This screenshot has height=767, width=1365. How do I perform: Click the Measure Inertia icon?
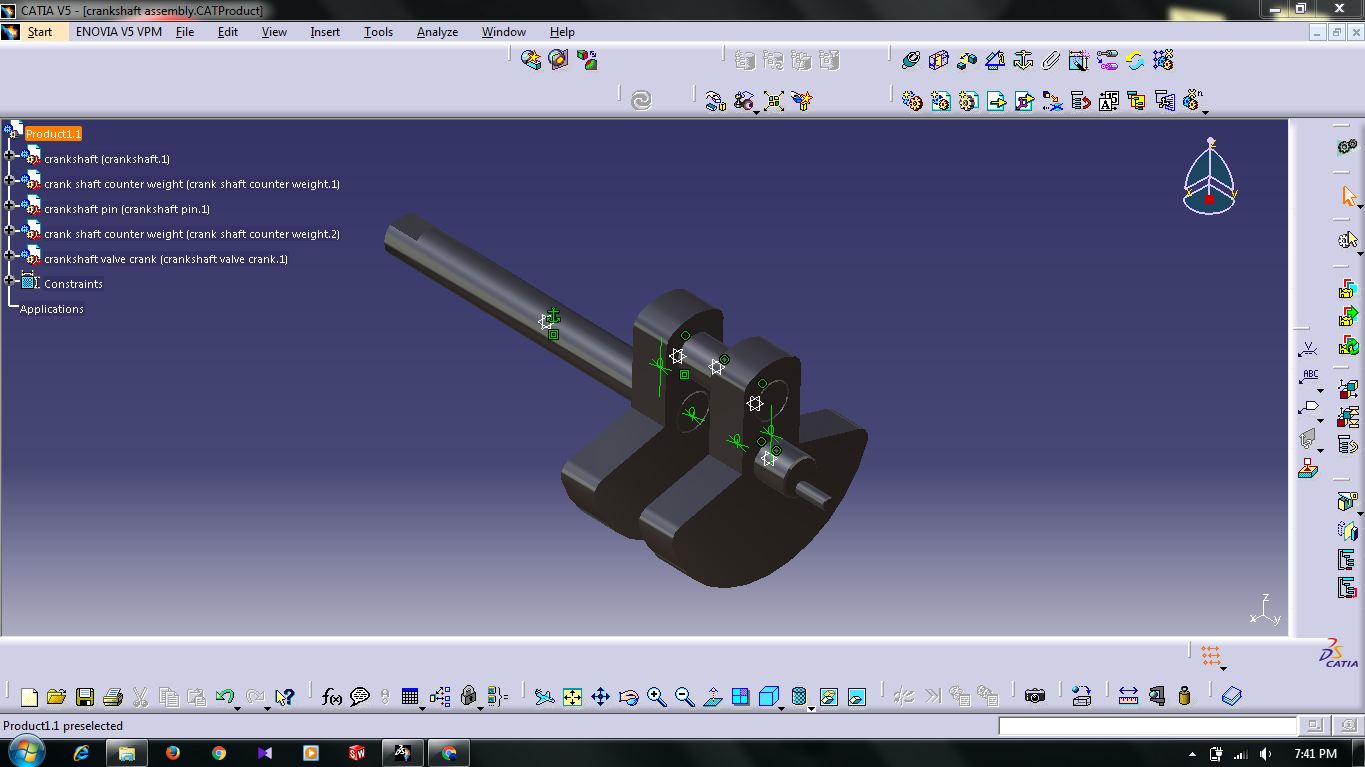pyautogui.click(x=1184, y=696)
